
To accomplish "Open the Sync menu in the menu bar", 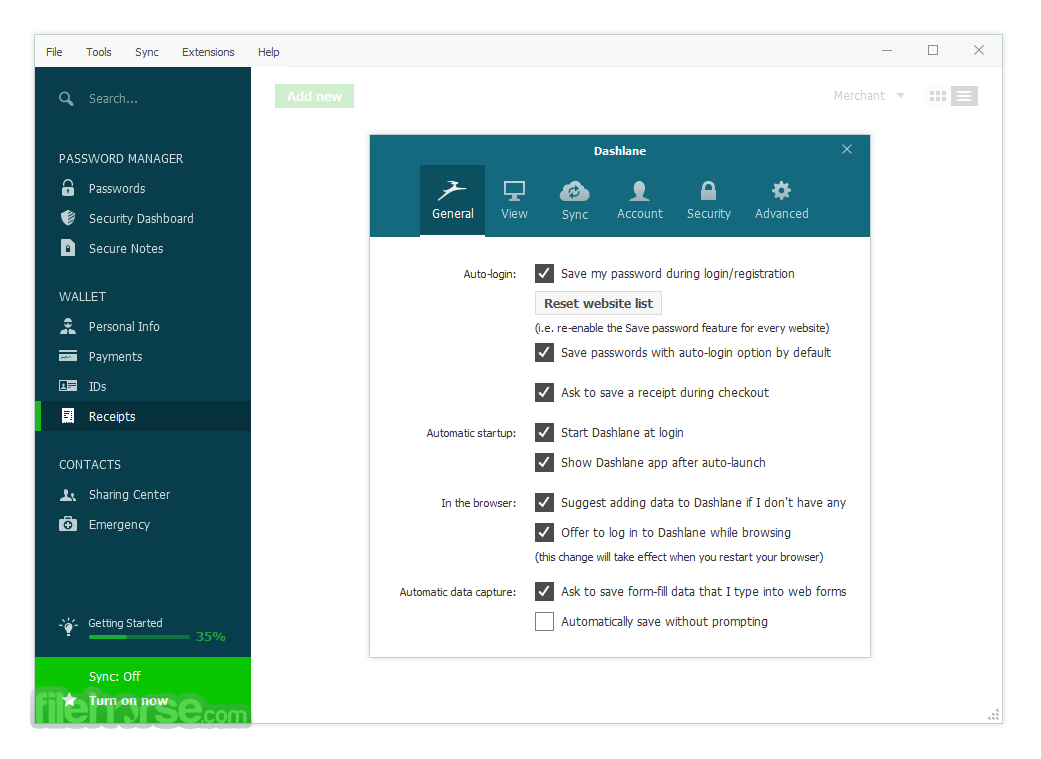I will [x=147, y=52].
